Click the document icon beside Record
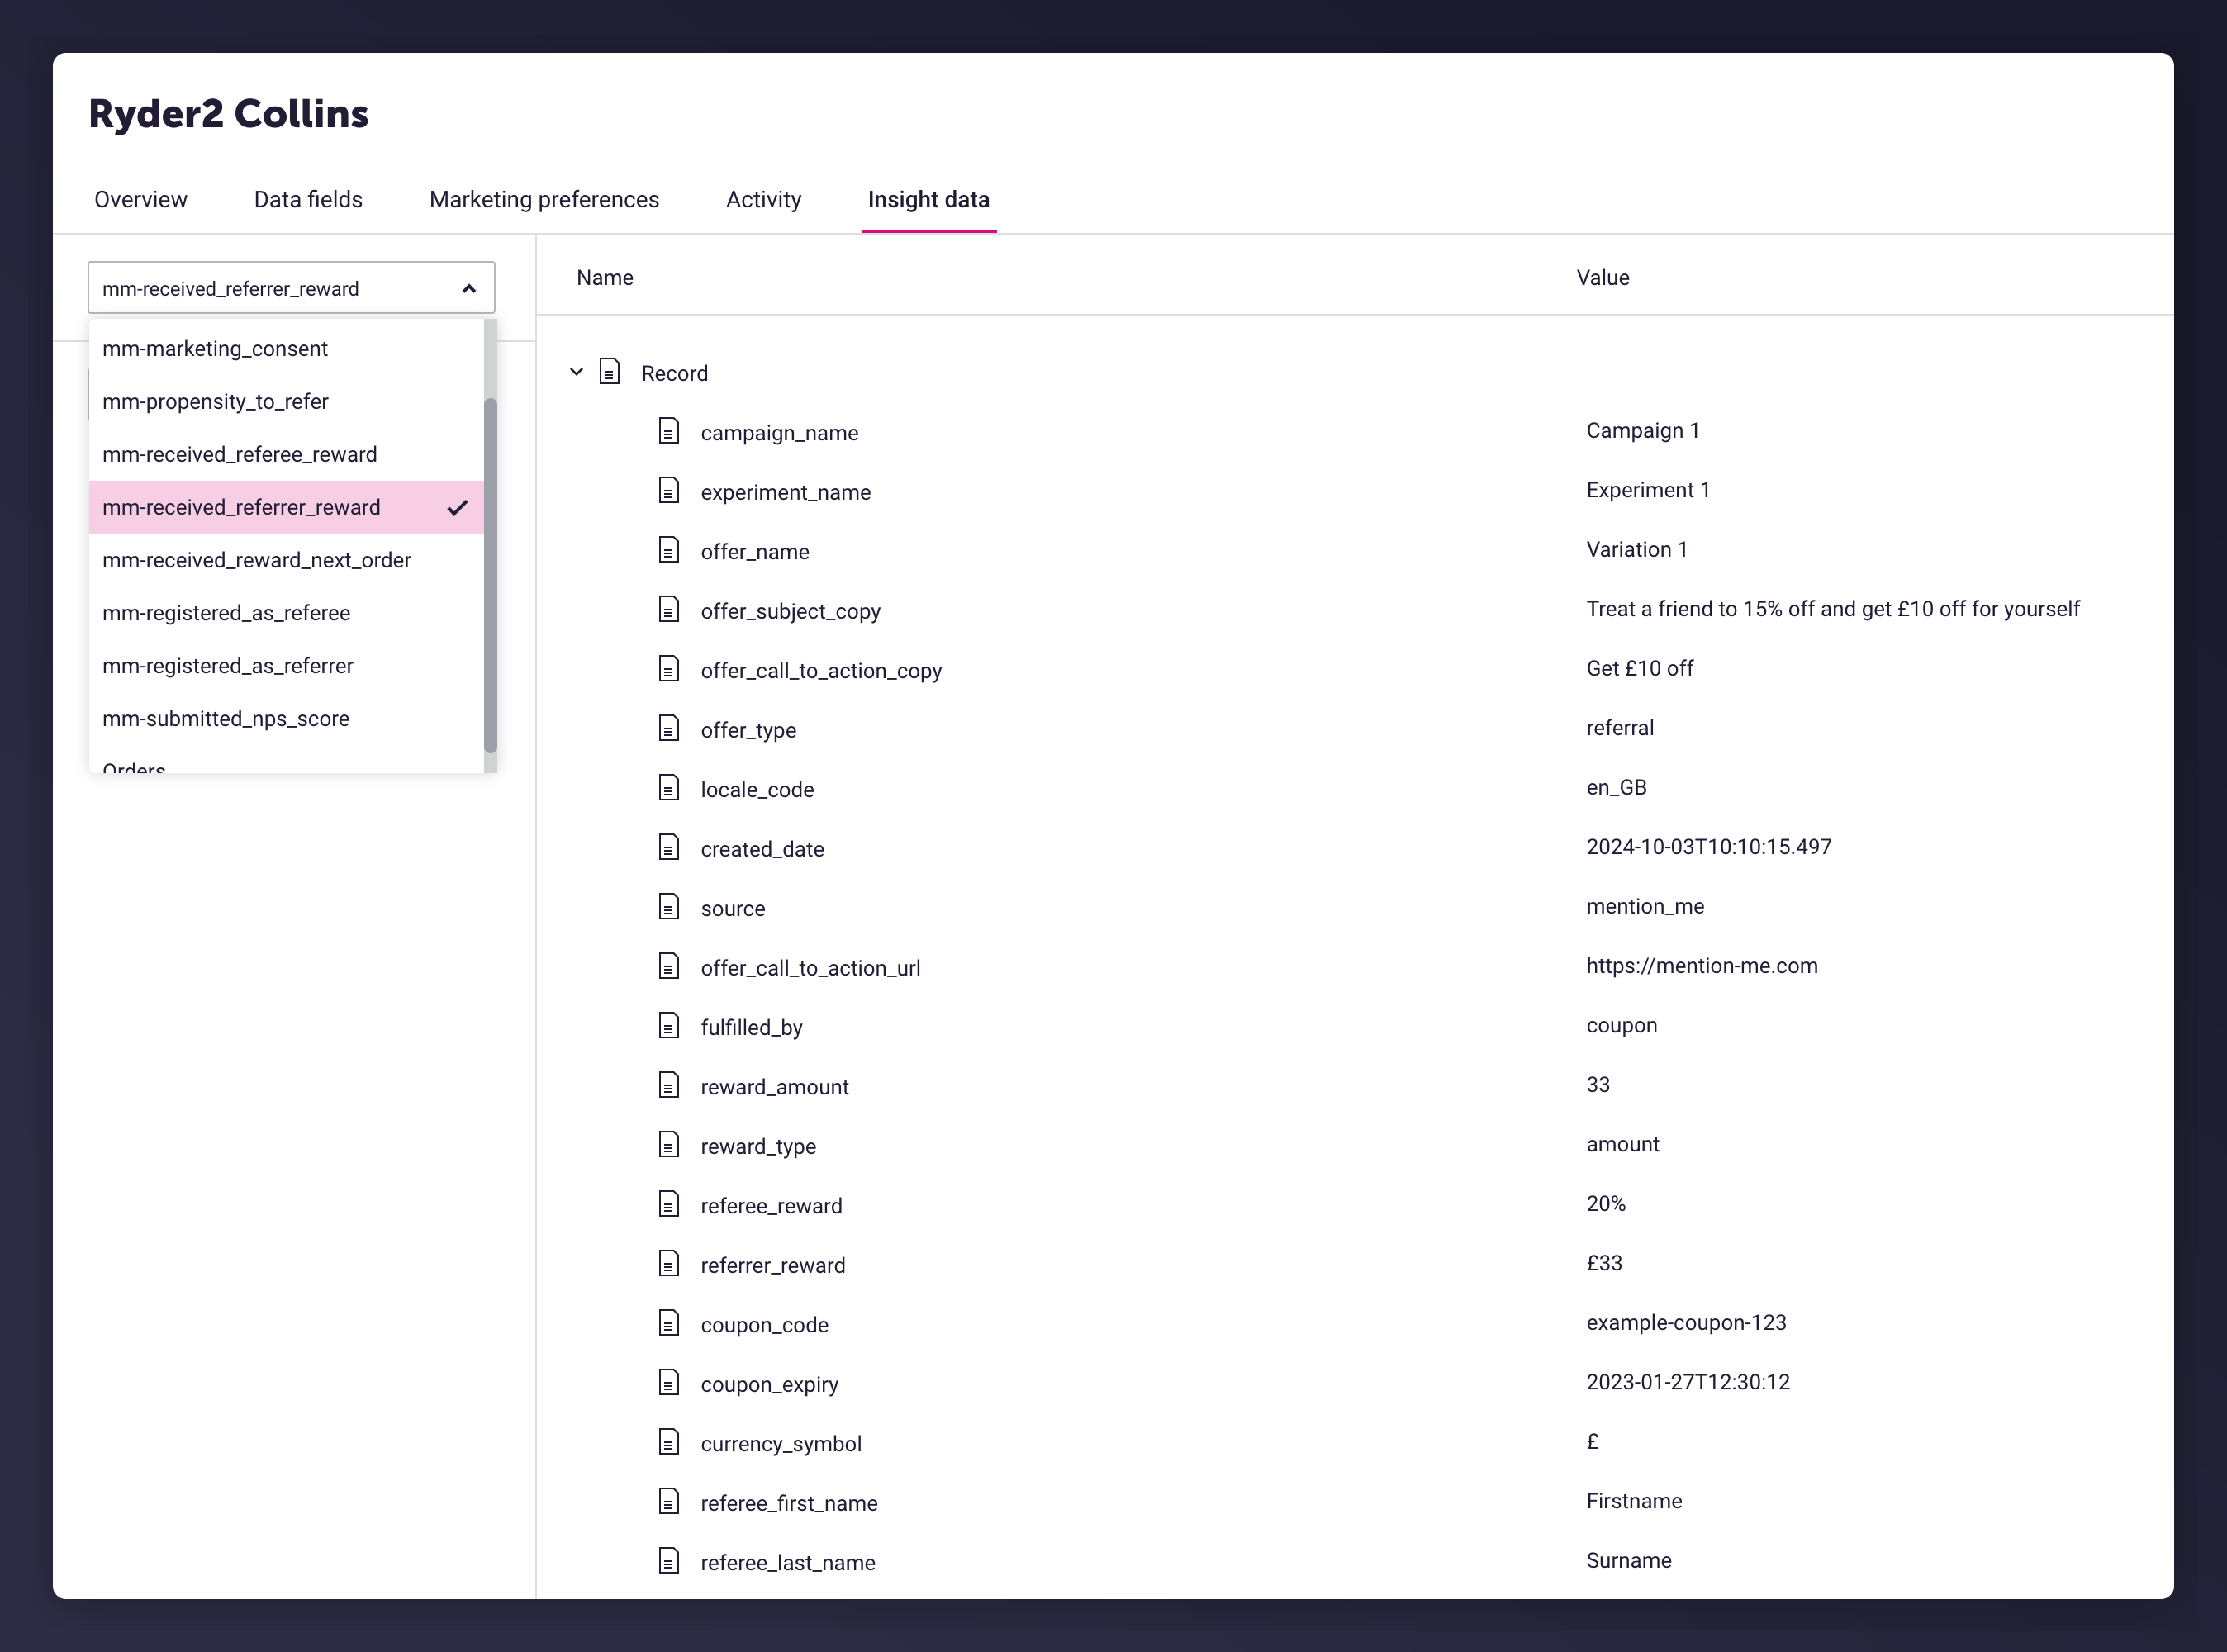Image resolution: width=2227 pixels, height=1652 pixels. click(609, 372)
